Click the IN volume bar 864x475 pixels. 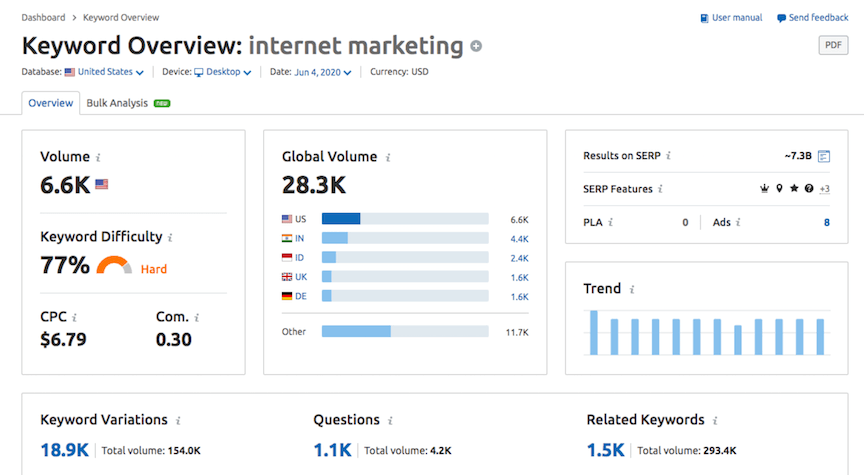[405, 238]
